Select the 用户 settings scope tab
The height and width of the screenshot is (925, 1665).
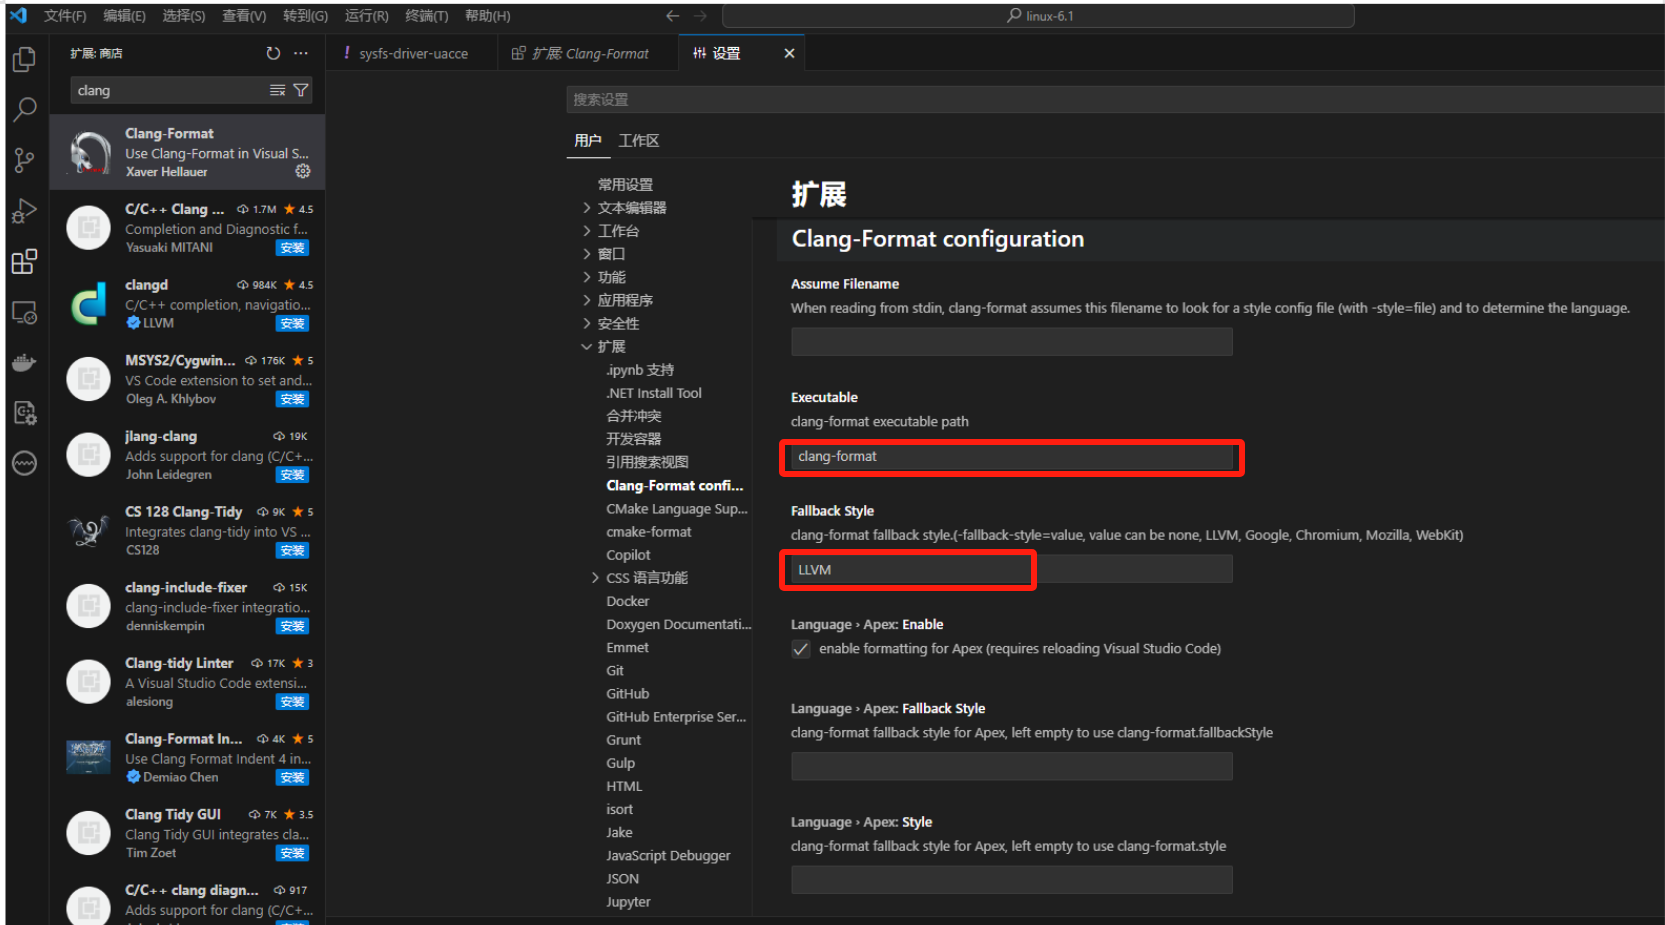[588, 141]
